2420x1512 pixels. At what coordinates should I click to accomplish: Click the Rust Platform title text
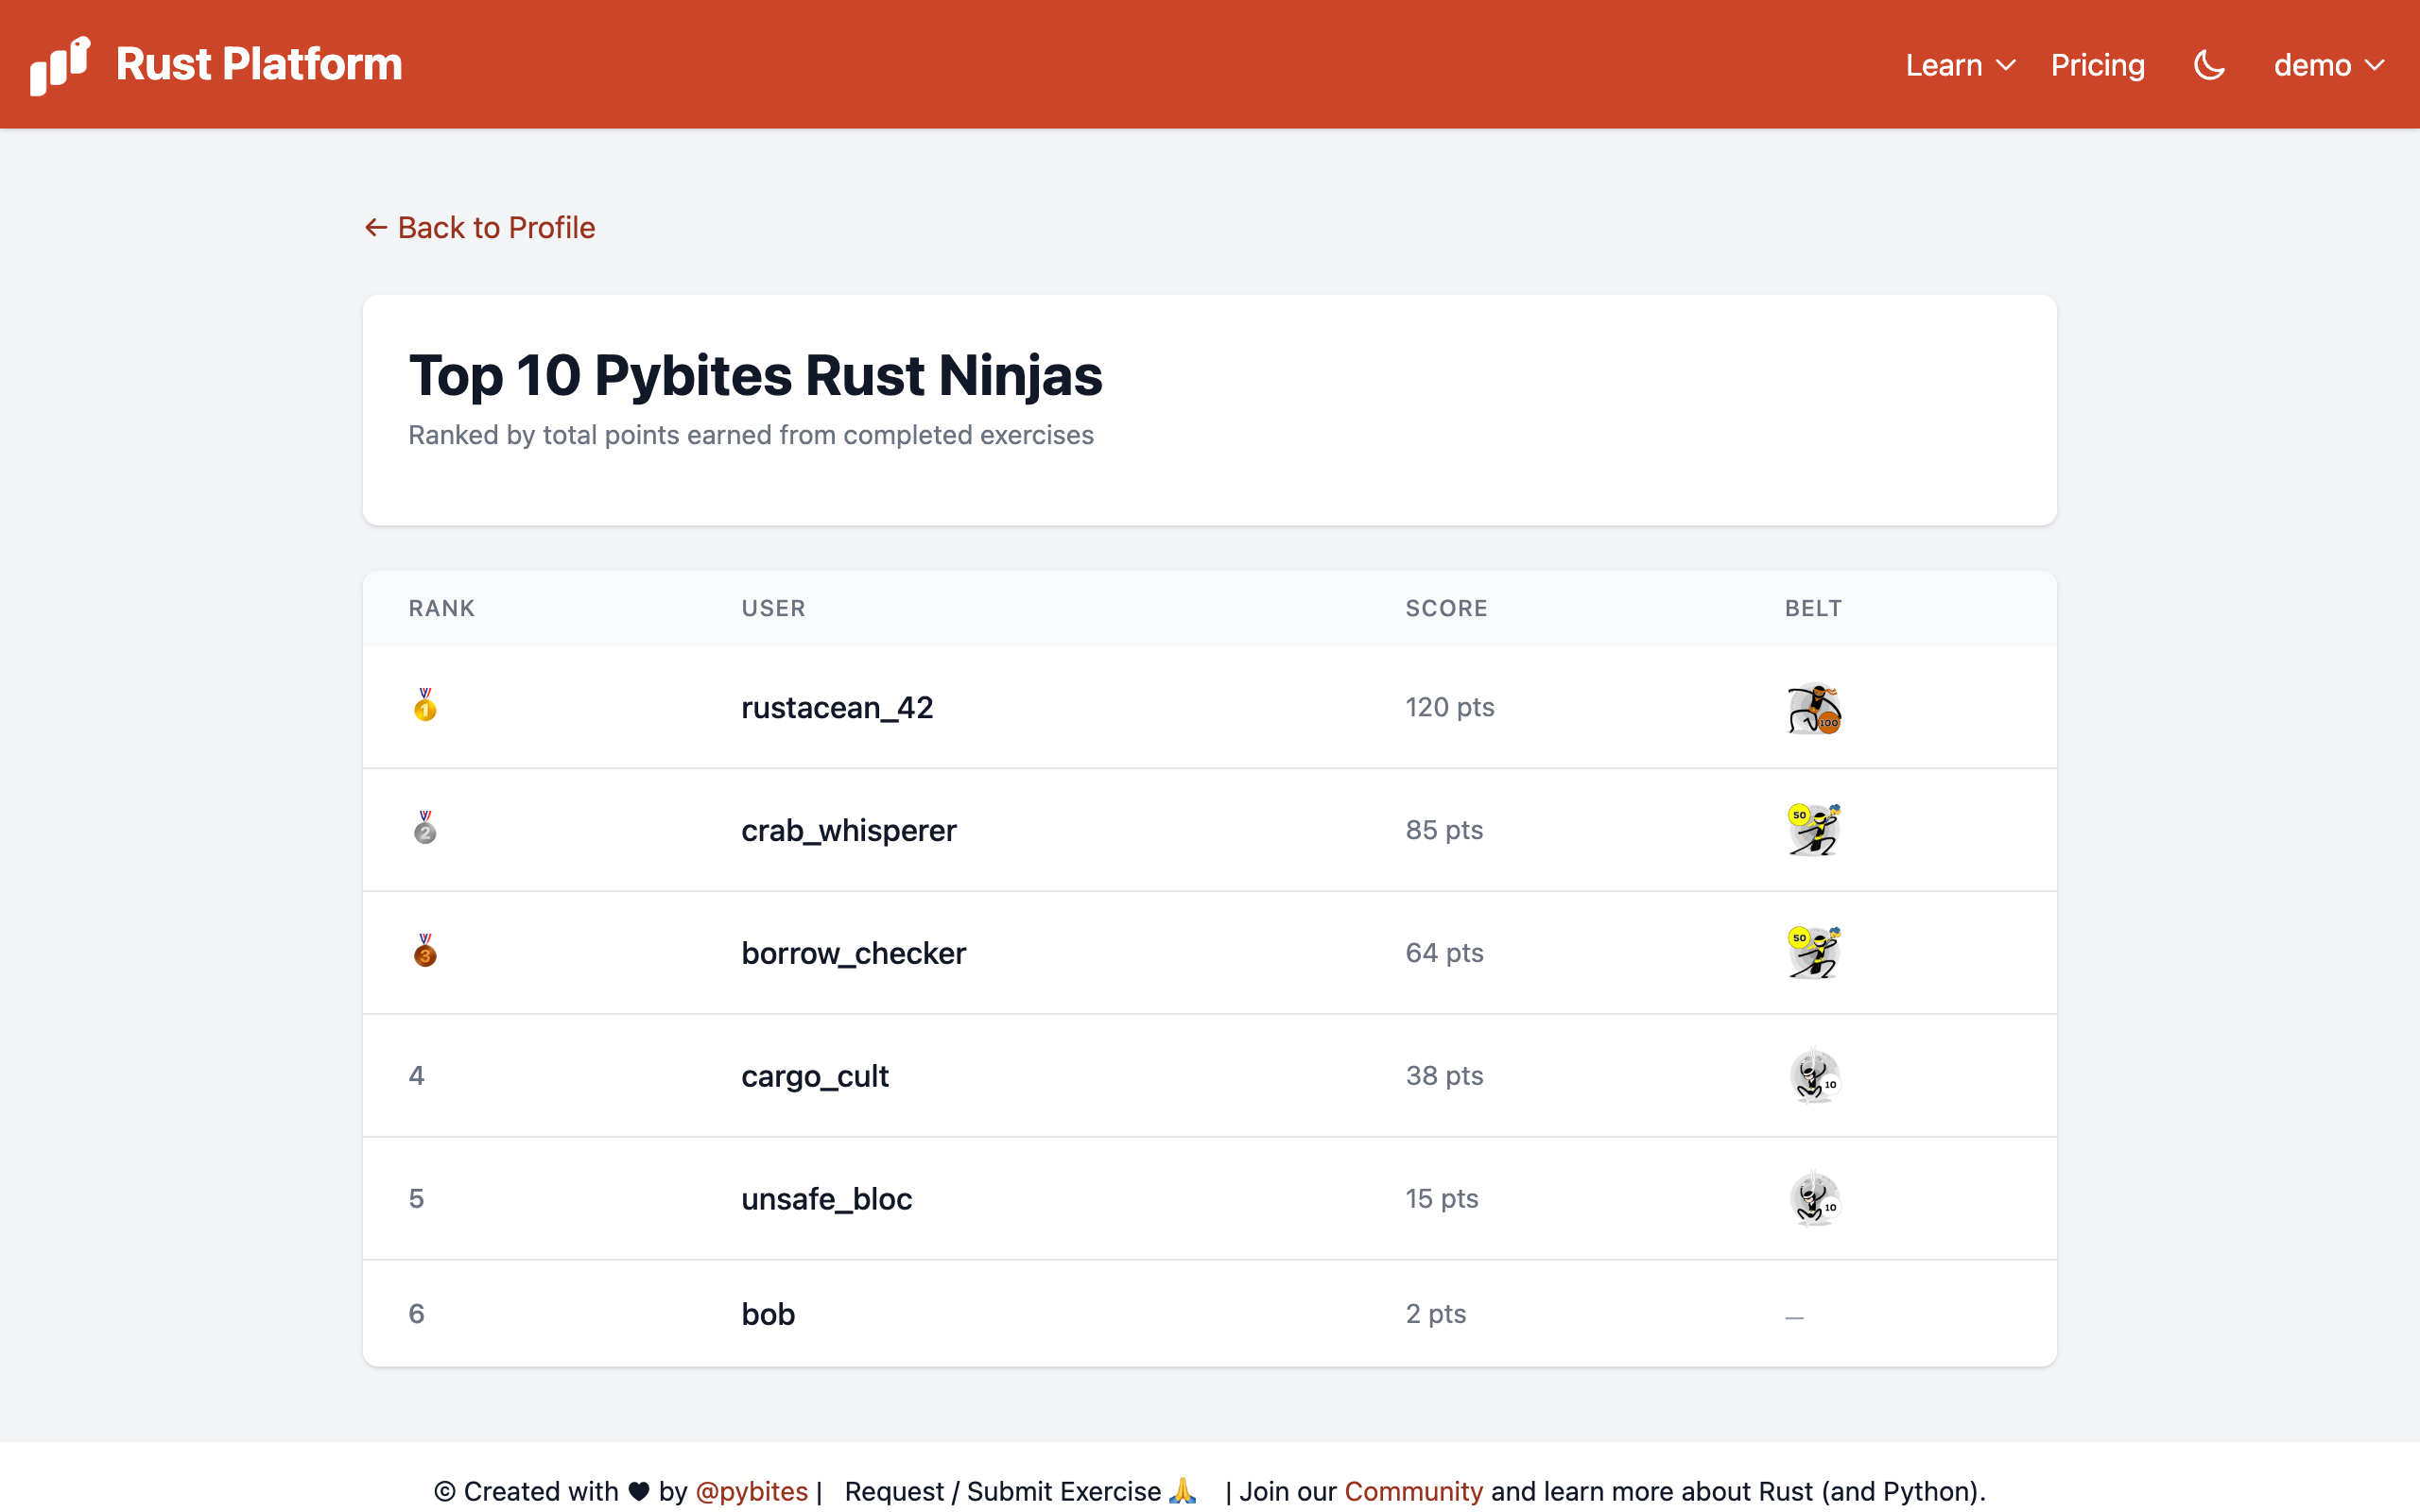(x=259, y=64)
